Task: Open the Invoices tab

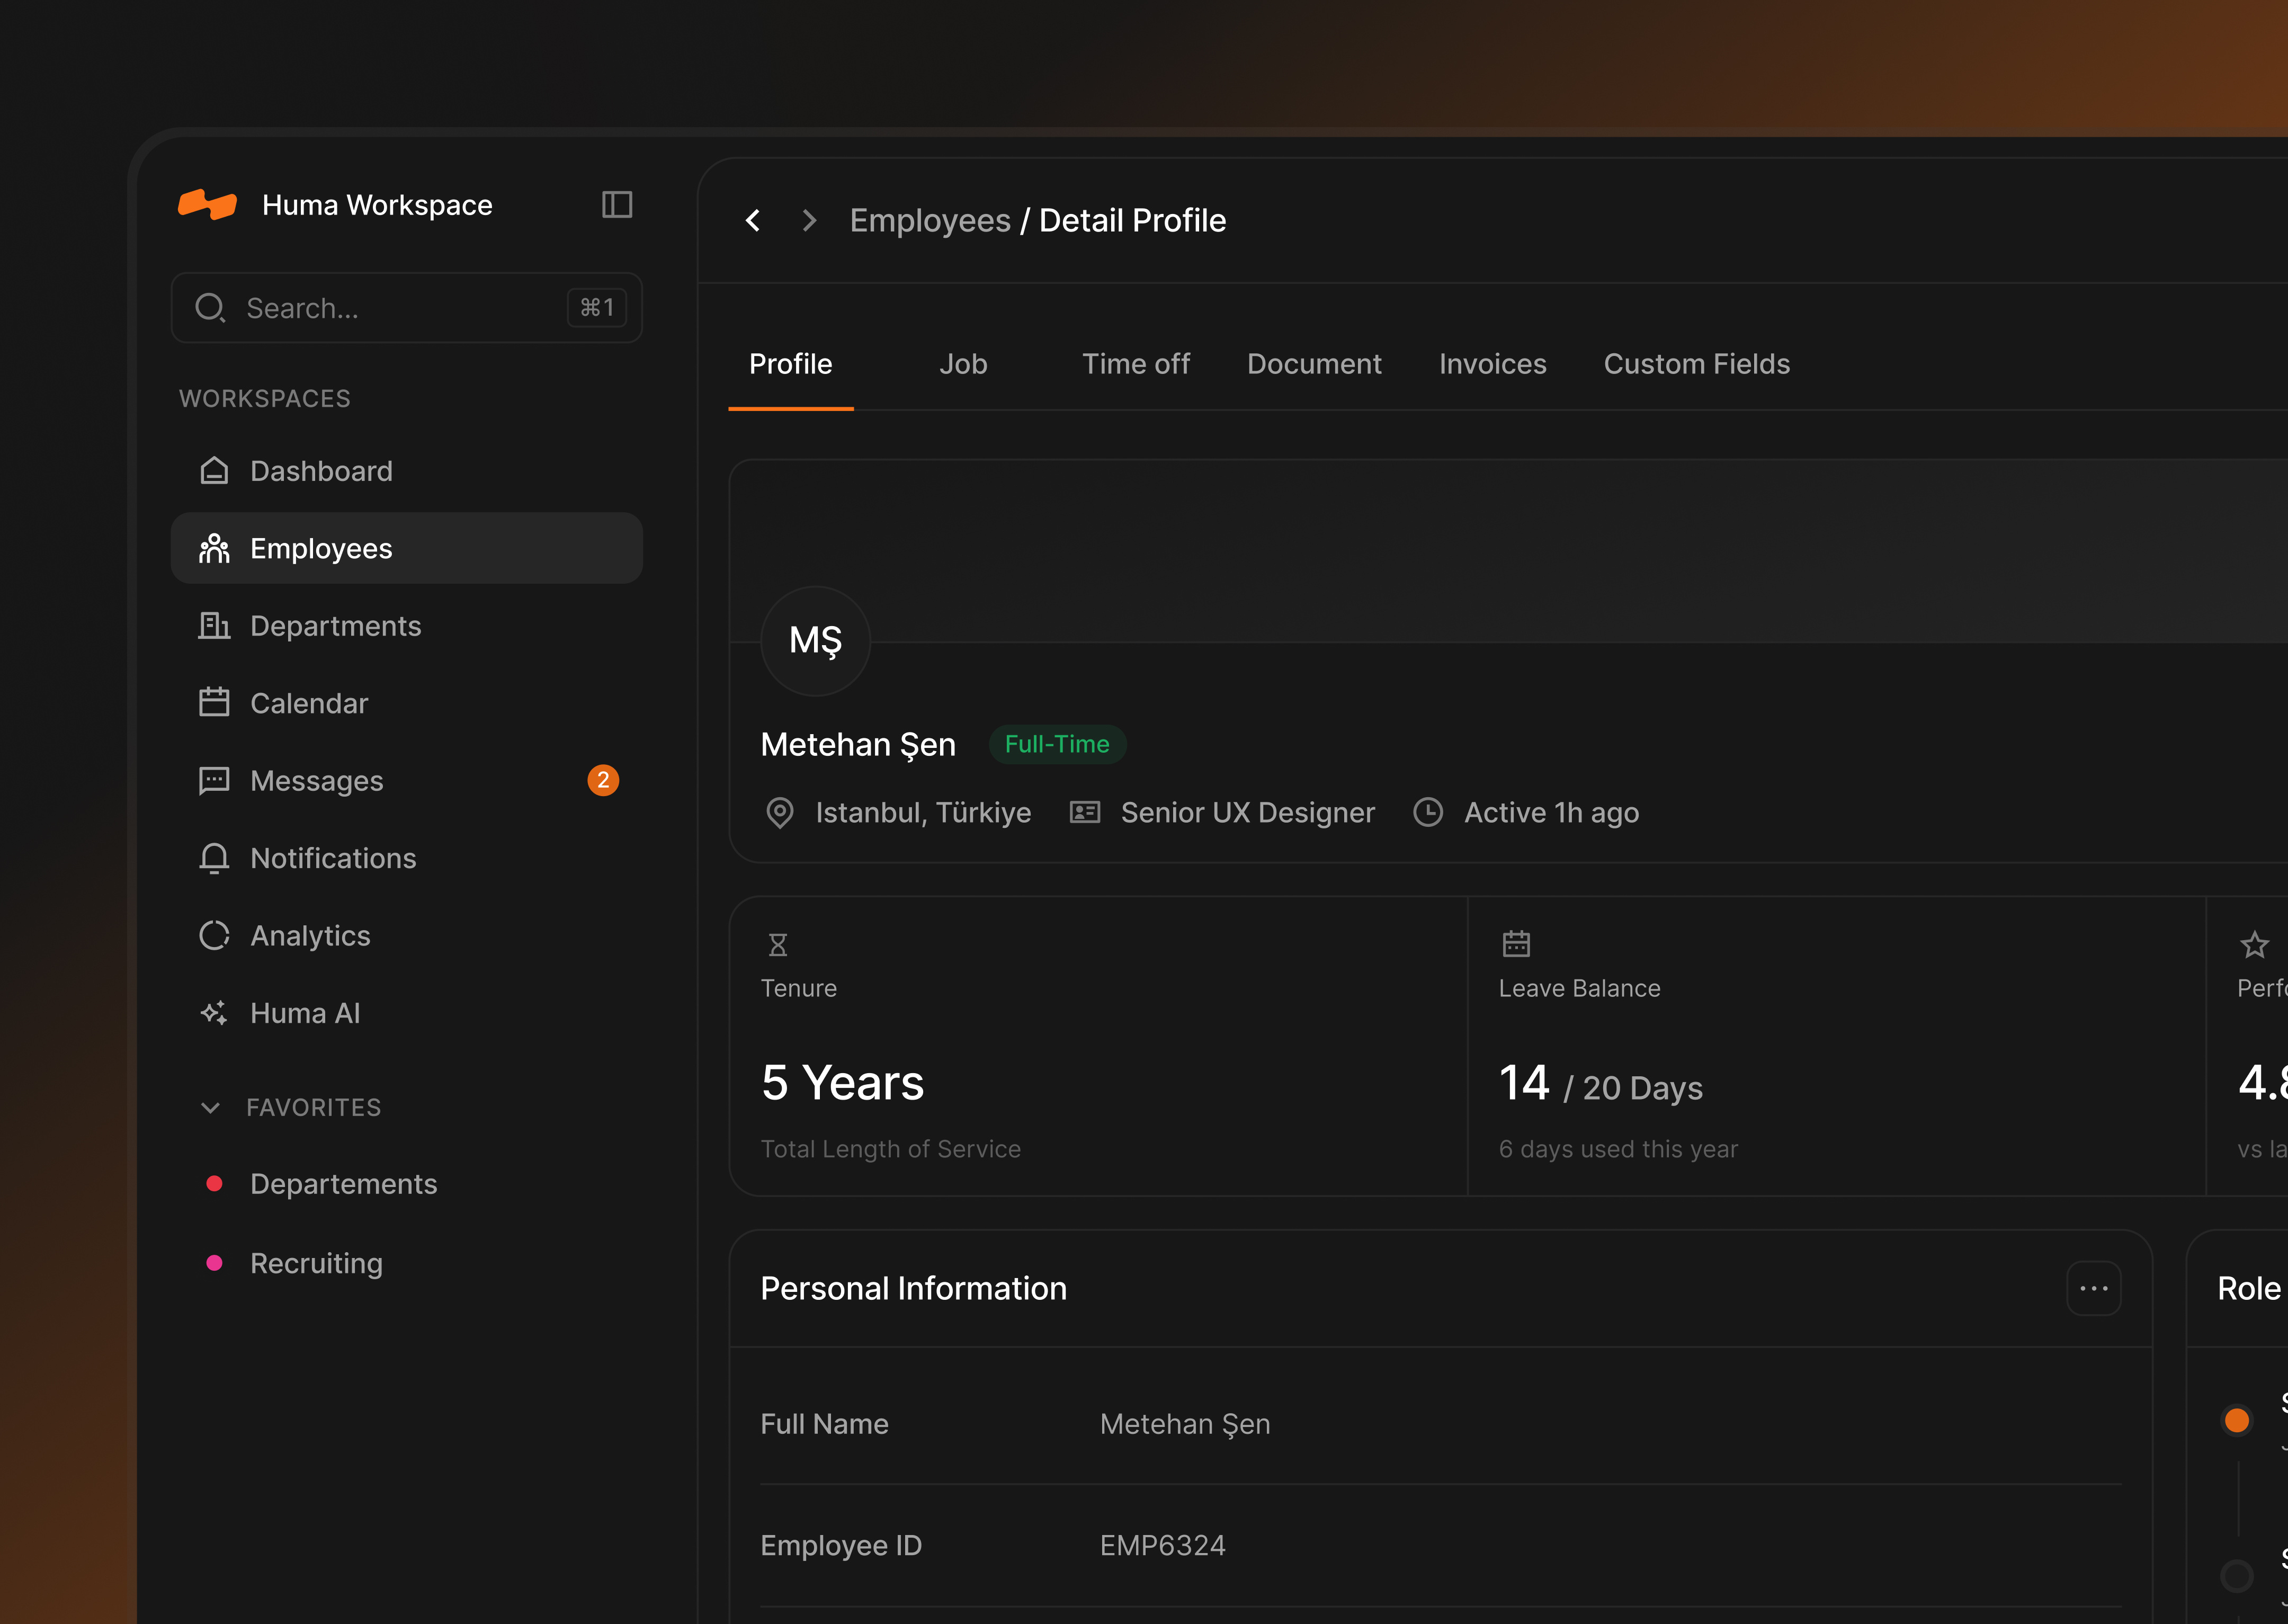Action: [x=1491, y=364]
